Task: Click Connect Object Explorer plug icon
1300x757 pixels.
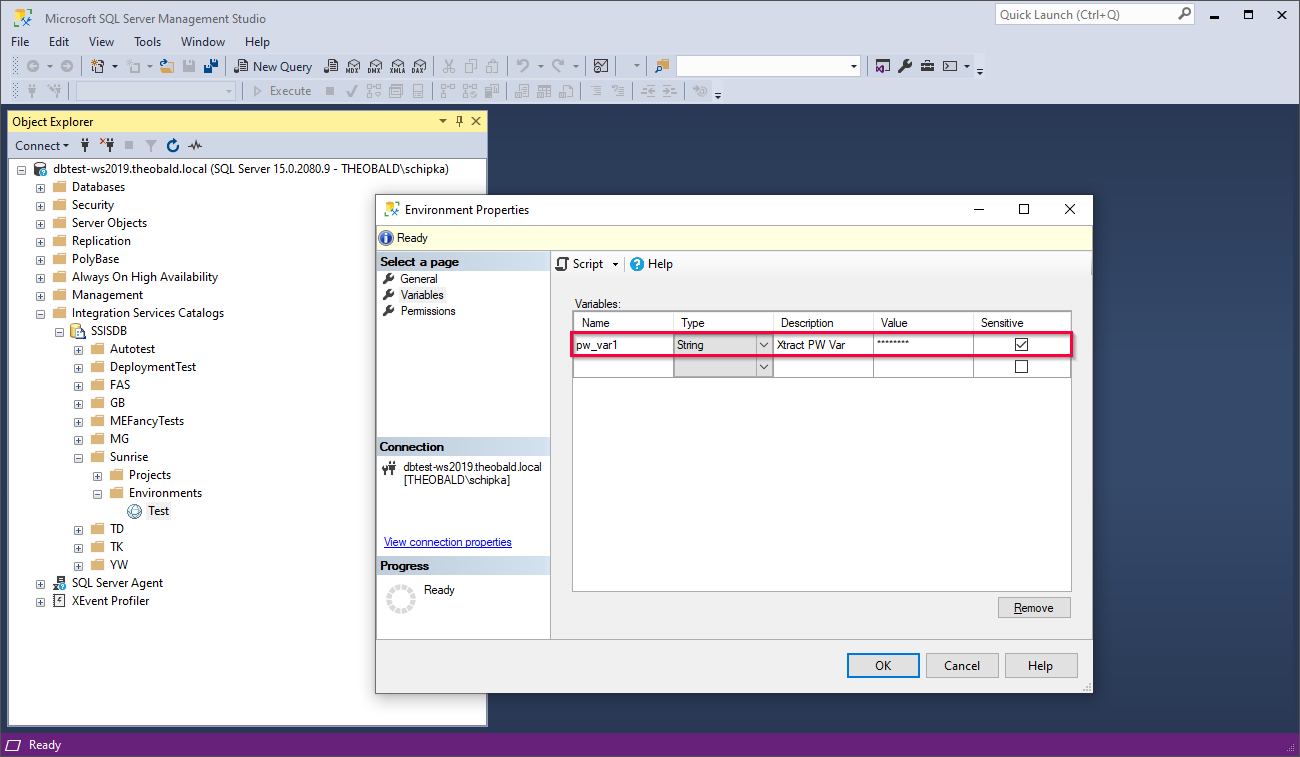Action: click(x=85, y=145)
